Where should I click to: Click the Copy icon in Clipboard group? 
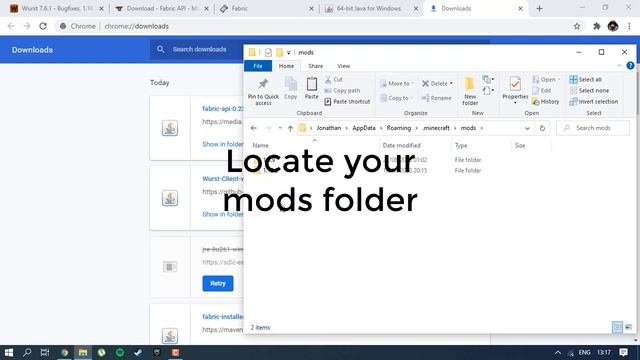pyautogui.click(x=291, y=88)
